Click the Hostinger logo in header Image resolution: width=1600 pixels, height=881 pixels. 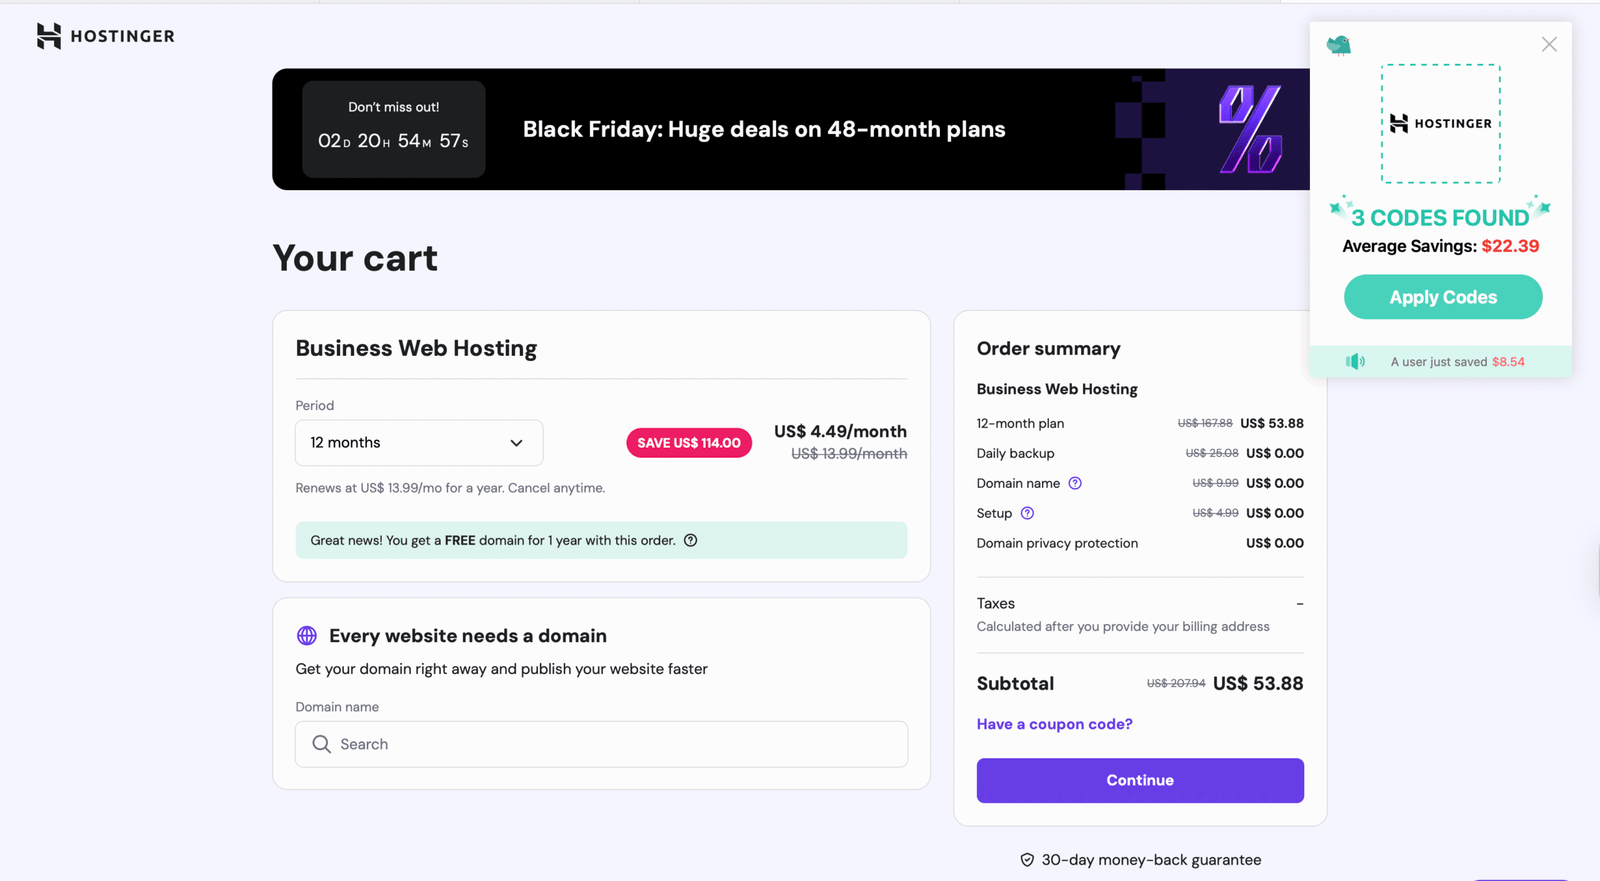point(105,36)
